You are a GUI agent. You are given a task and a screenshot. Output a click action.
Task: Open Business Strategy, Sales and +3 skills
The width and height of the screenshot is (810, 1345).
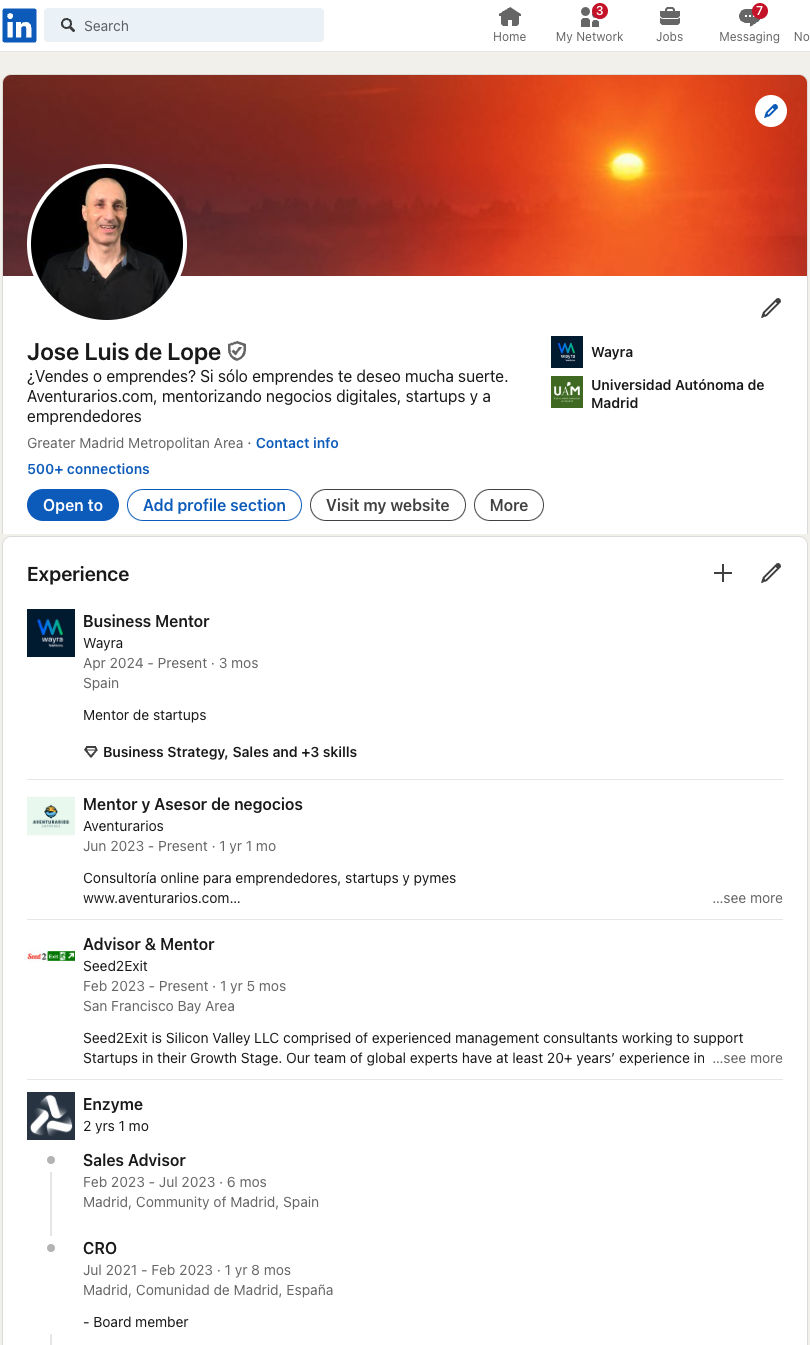[230, 752]
